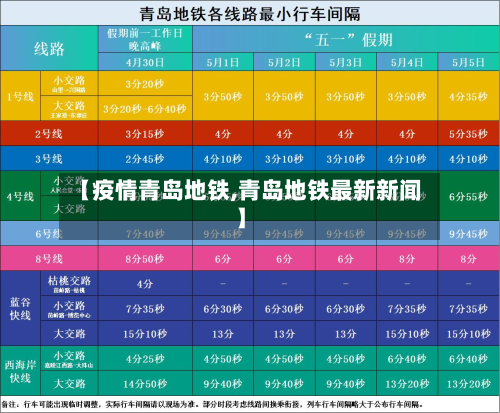Click 3号线 "3分10秒" under 5月2日

coord(284,158)
